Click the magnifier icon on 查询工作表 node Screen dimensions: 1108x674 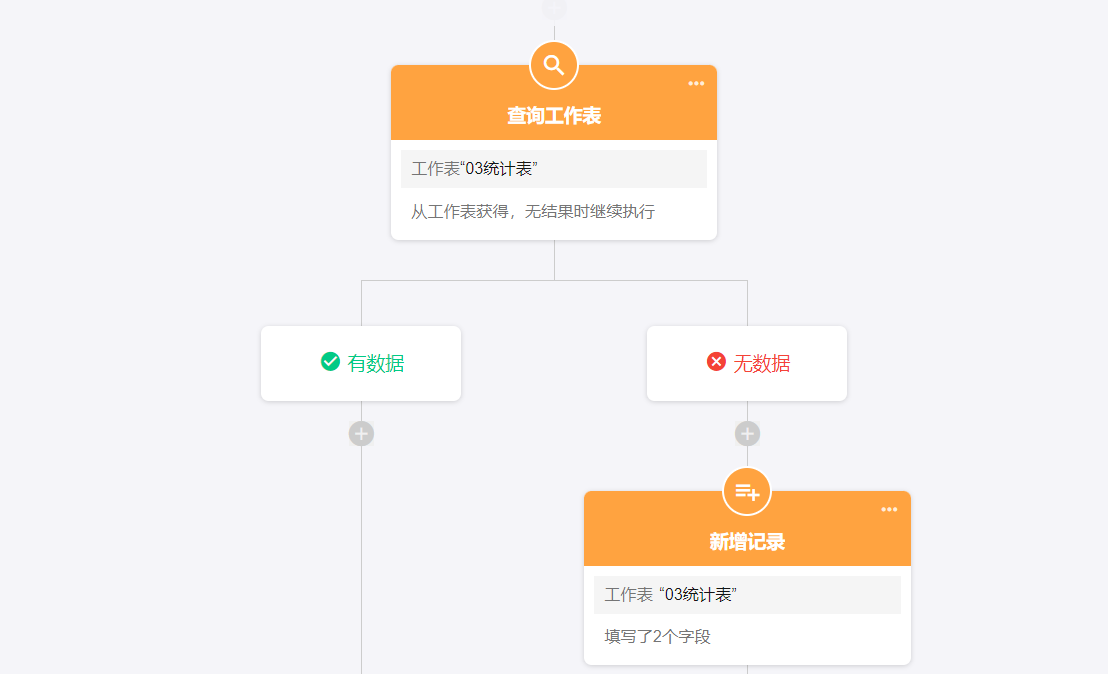[553, 64]
